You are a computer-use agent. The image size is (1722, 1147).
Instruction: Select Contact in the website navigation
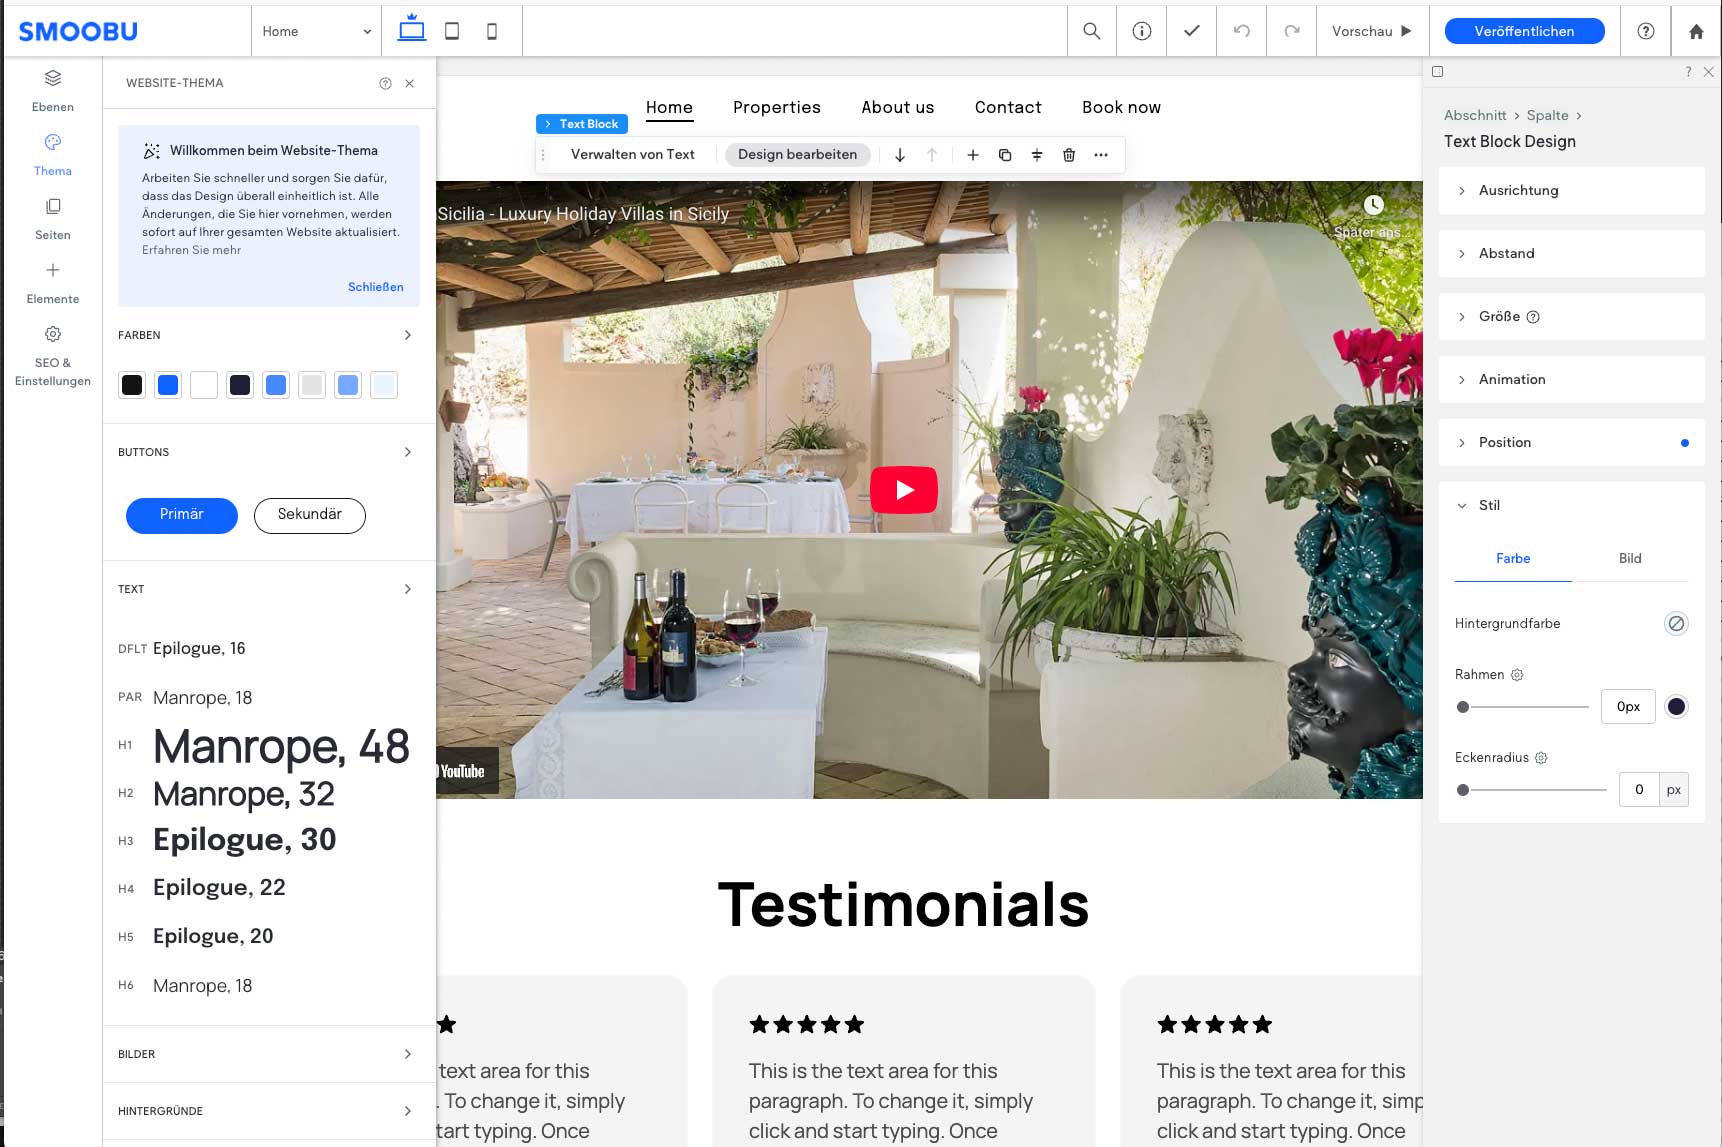[x=1007, y=107]
